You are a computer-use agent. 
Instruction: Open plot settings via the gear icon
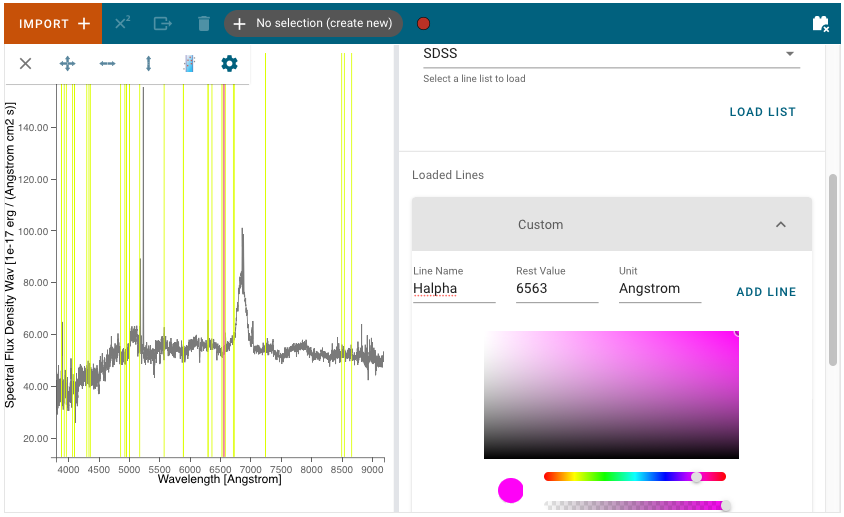pyautogui.click(x=229, y=64)
